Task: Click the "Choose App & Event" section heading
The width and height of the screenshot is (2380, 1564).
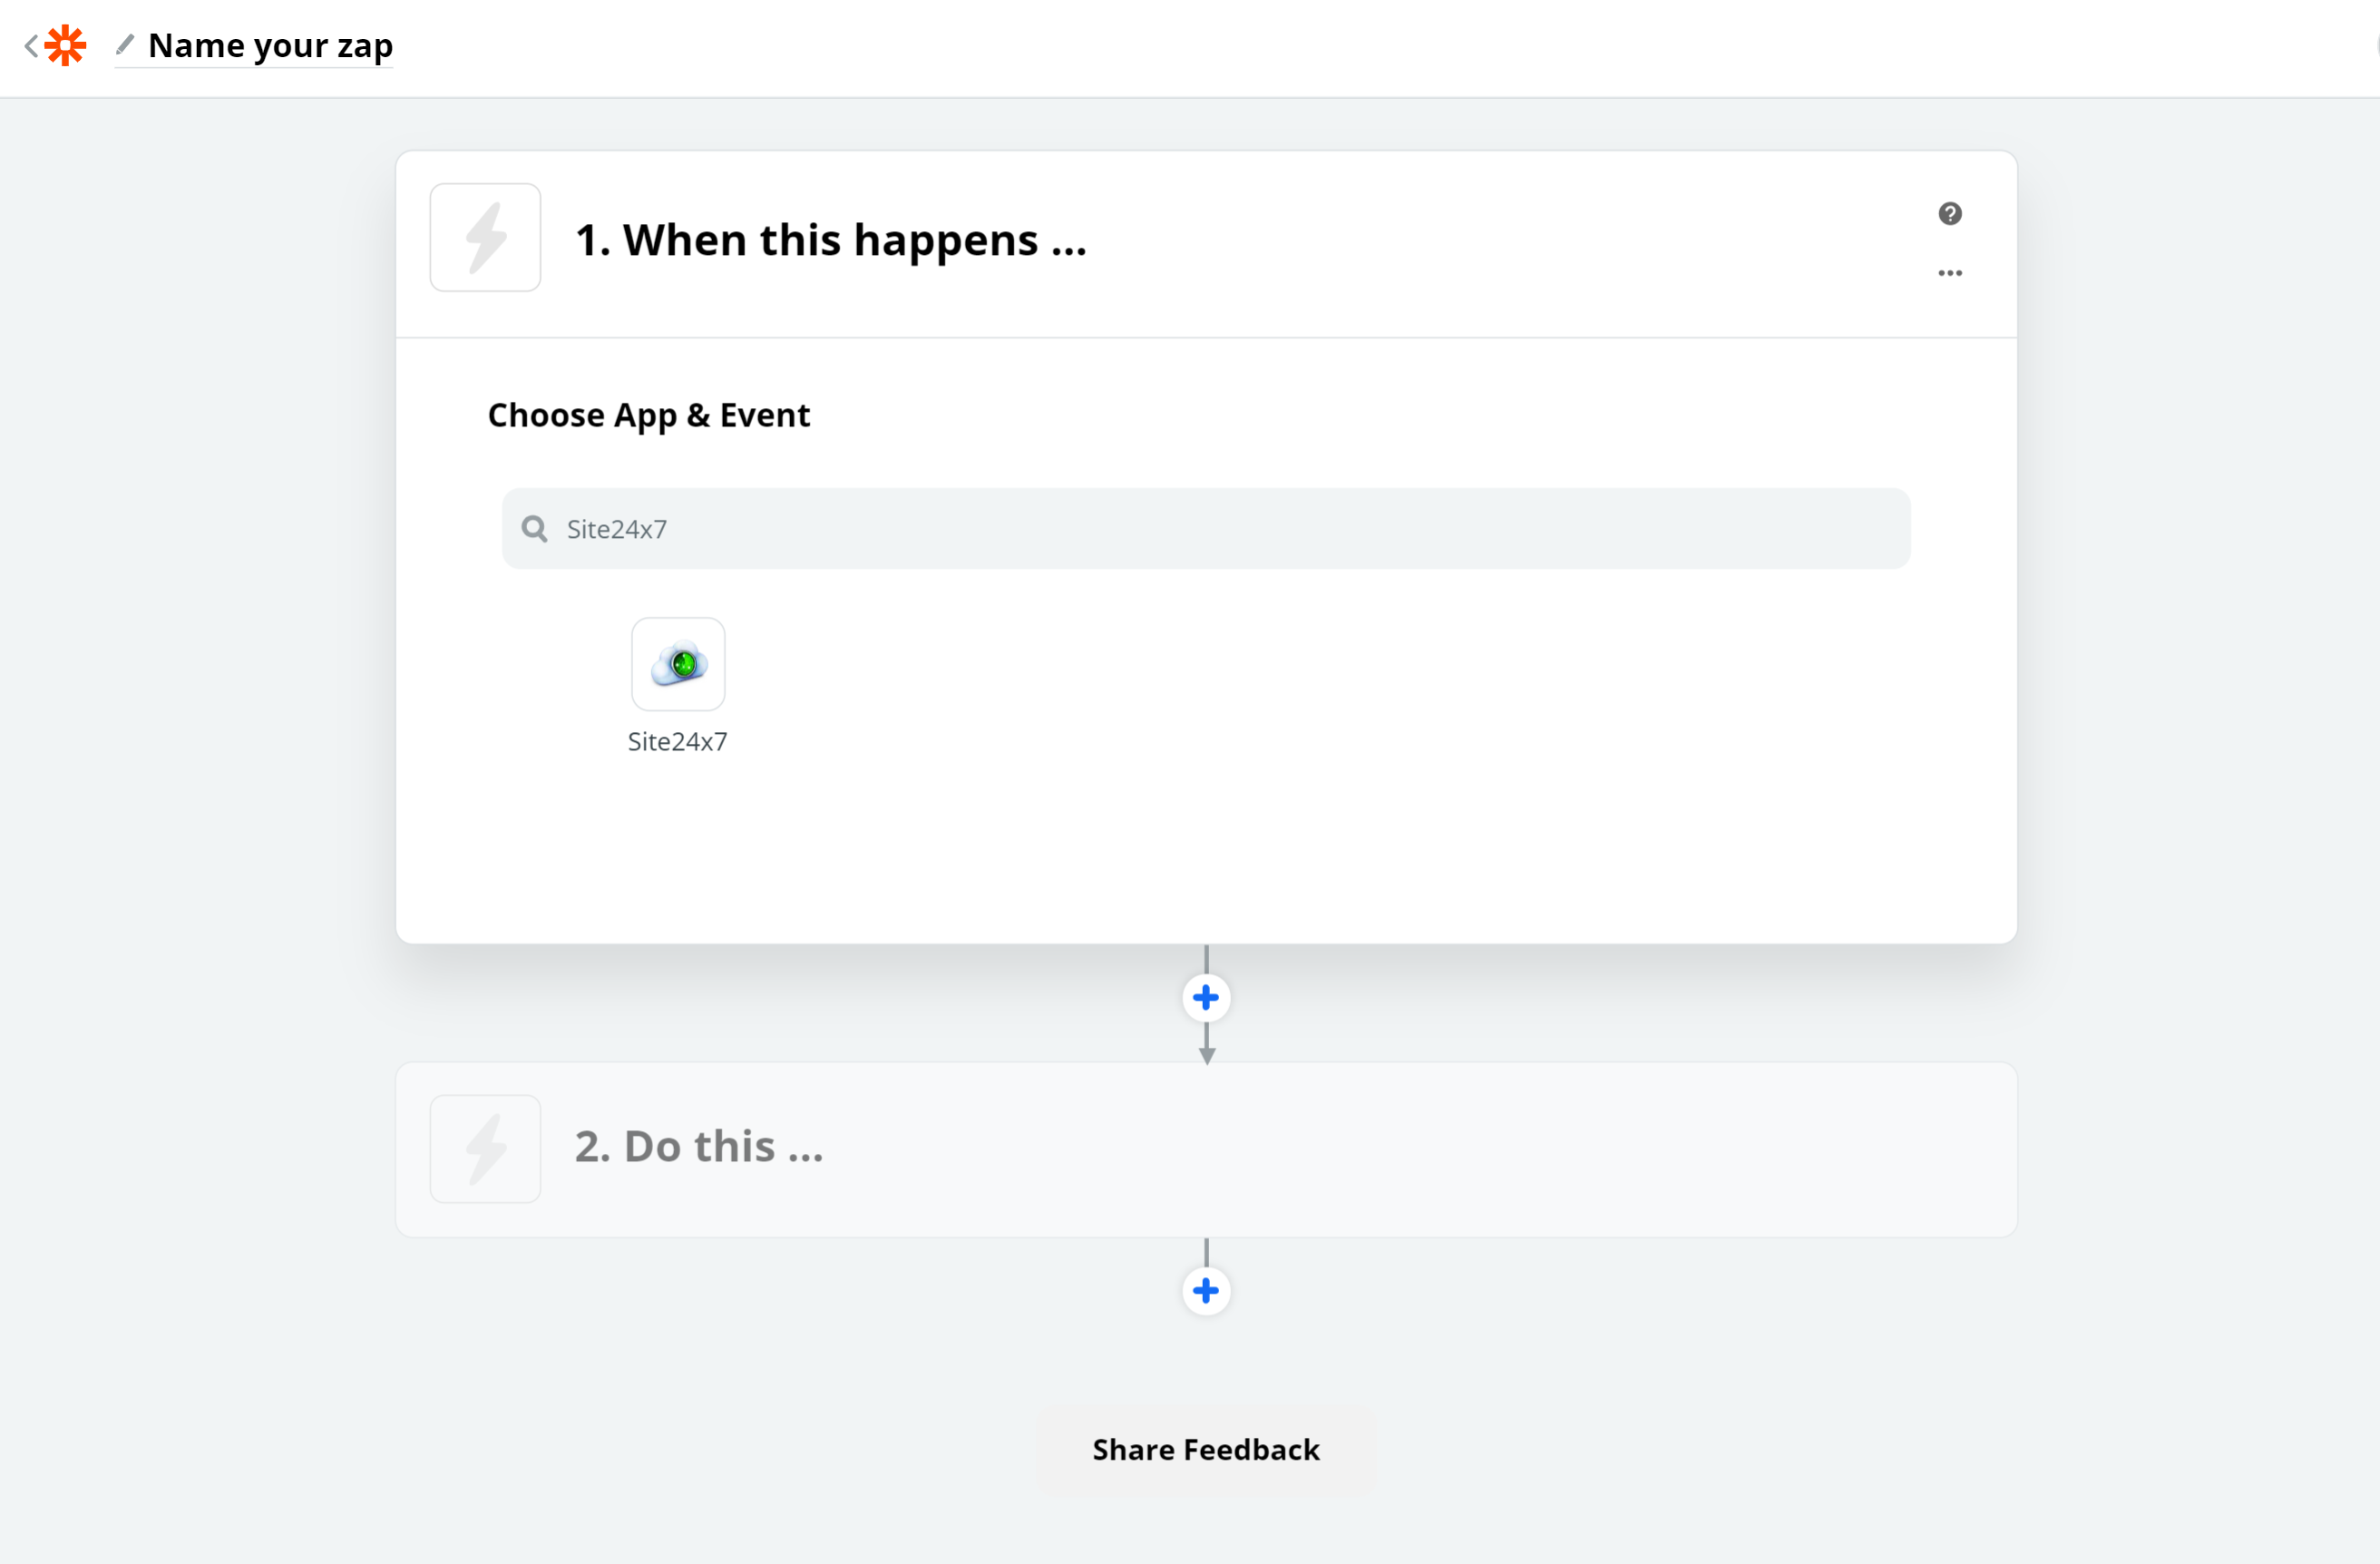Action: (648, 415)
